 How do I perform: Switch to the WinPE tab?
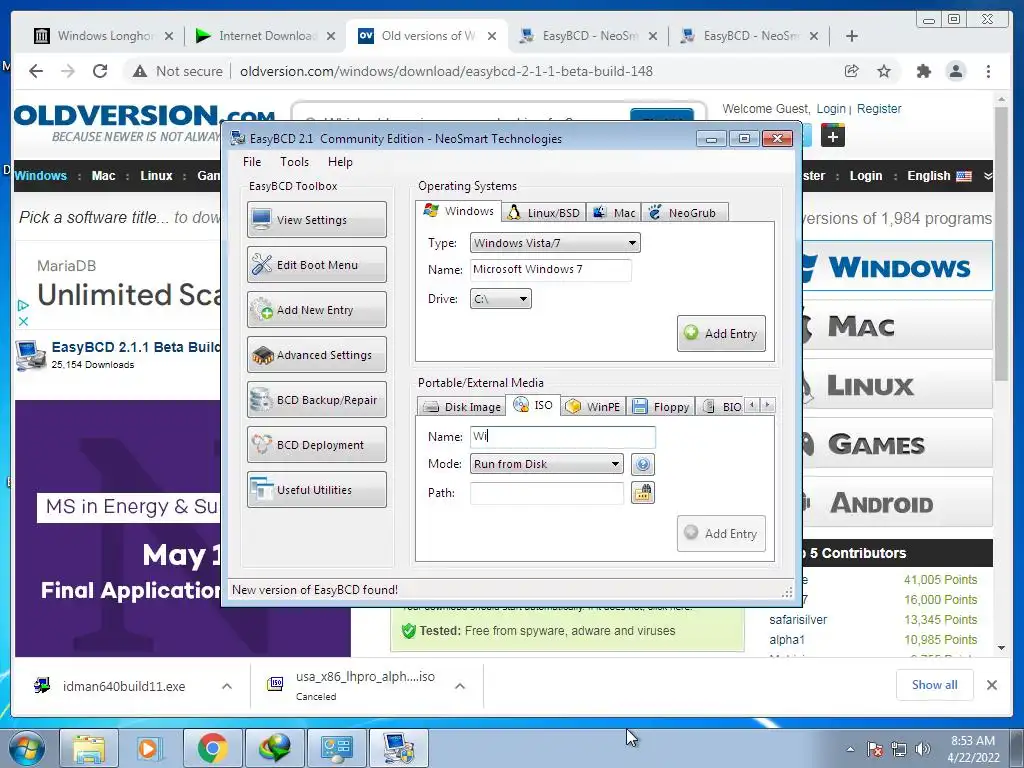pyautogui.click(x=593, y=407)
